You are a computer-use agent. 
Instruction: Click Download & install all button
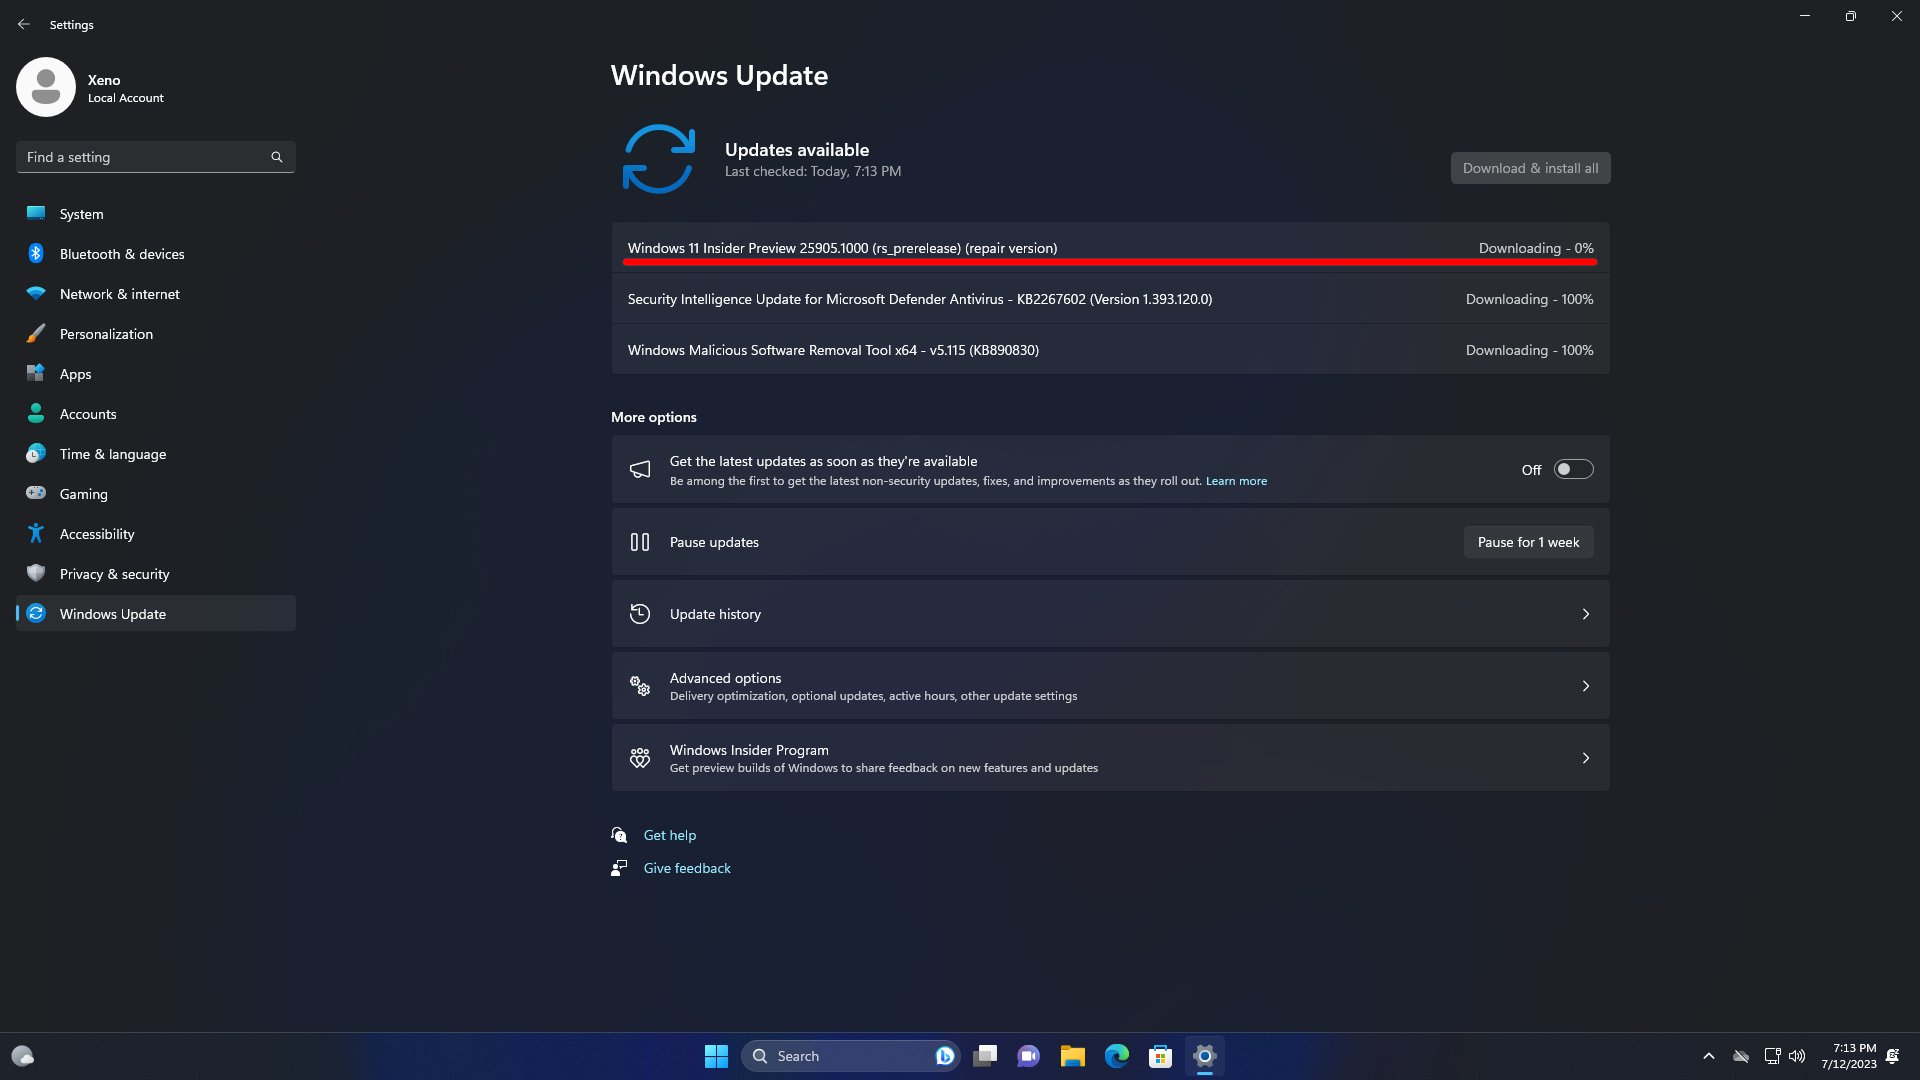tap(1530, 168)
